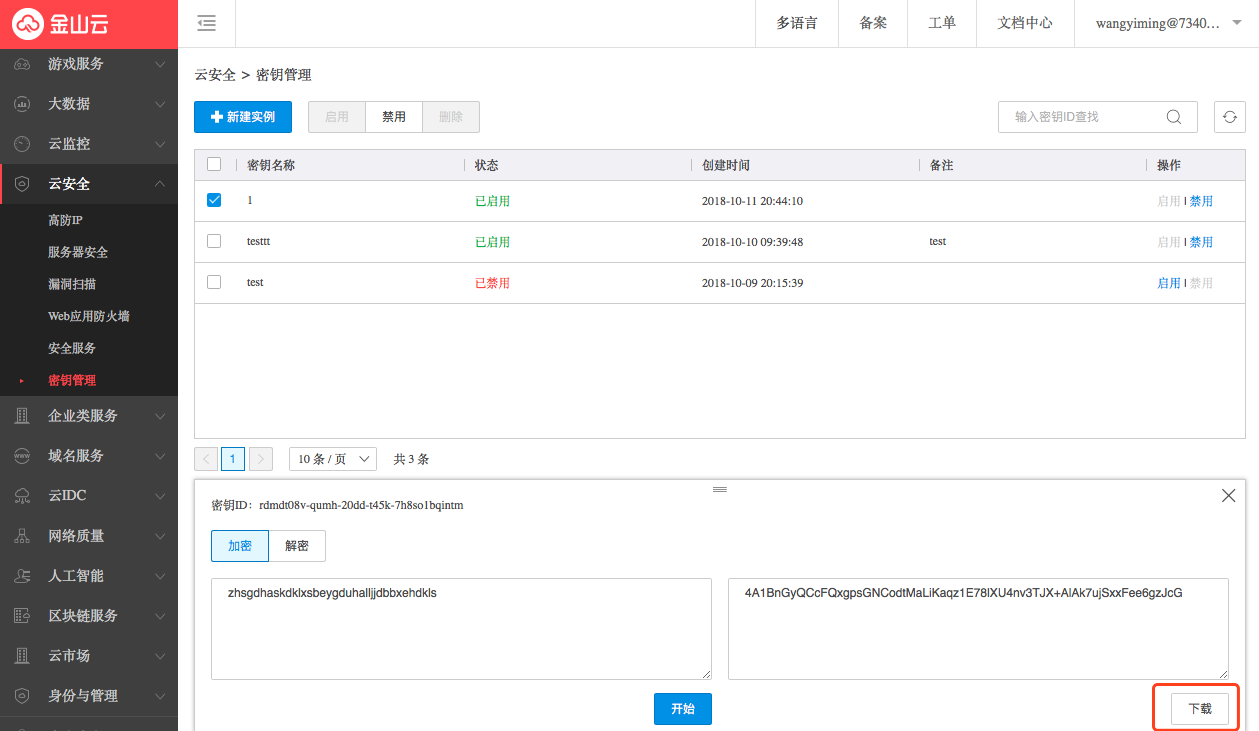Open 高防IP in sidebar
This screenshot has height=731, width=1259.
pos(65,220)
